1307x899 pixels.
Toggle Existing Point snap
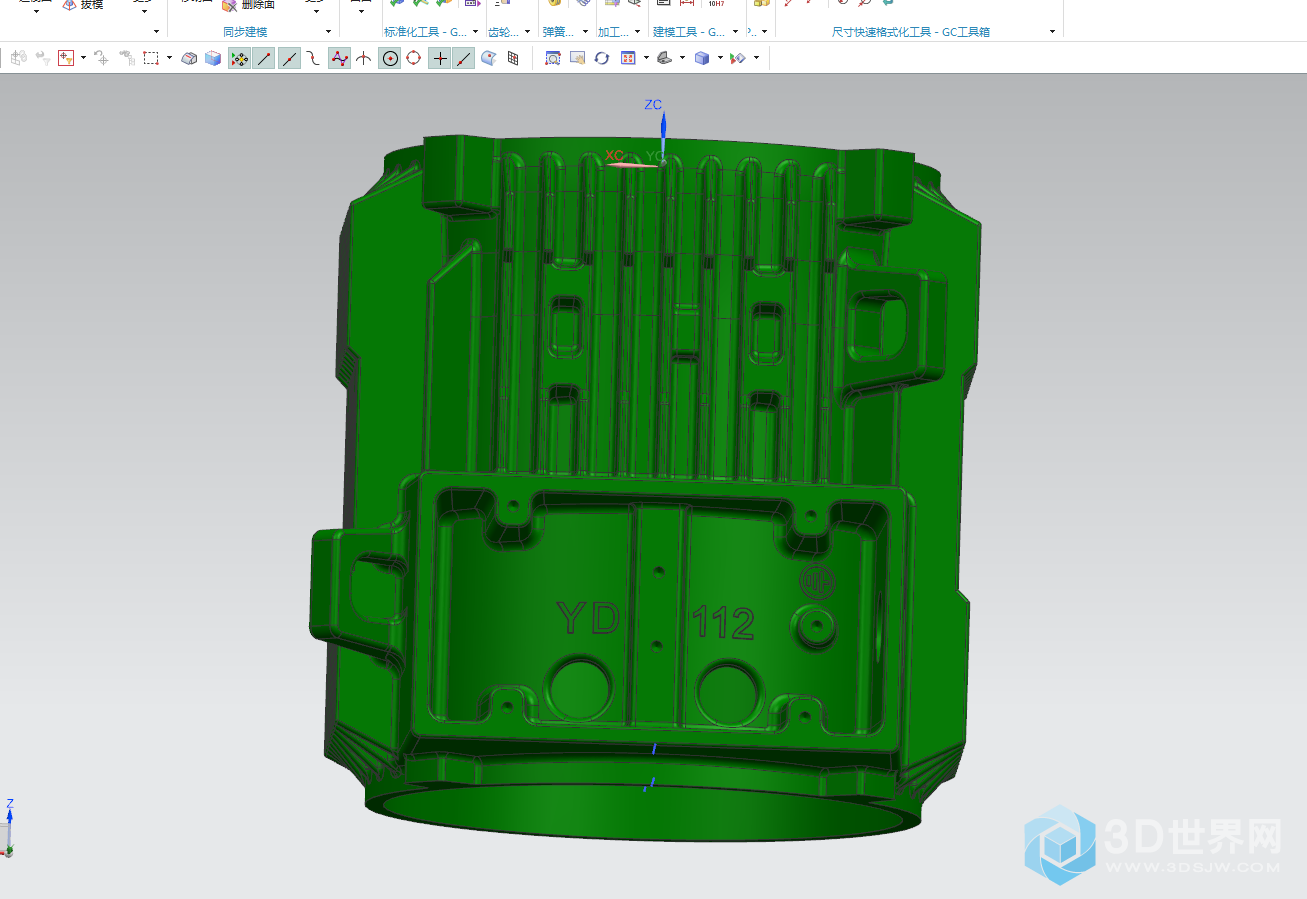click(439, 58)
